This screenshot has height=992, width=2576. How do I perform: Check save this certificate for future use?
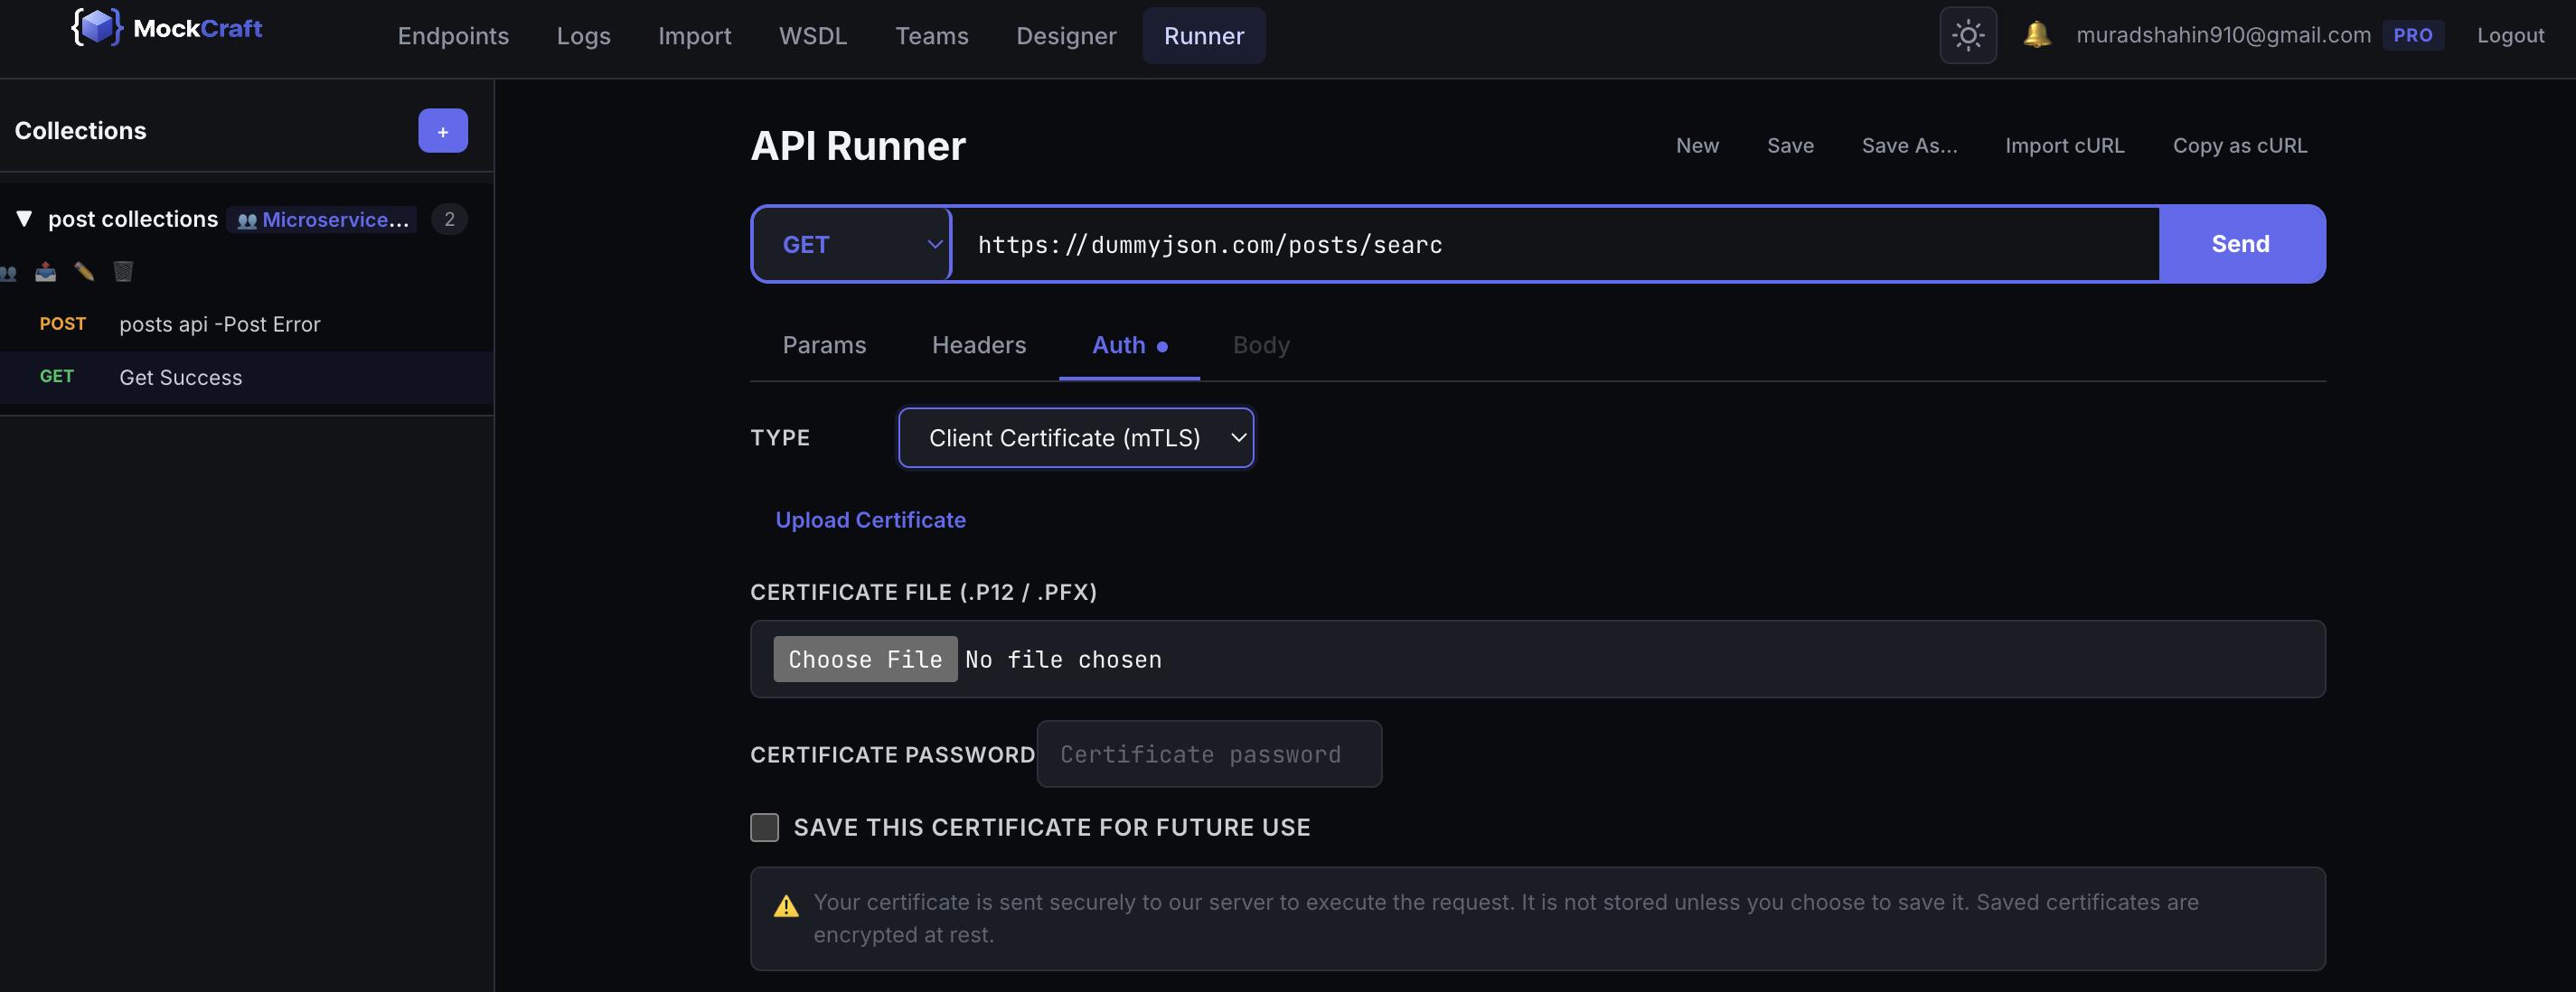[x=764, y=827]
